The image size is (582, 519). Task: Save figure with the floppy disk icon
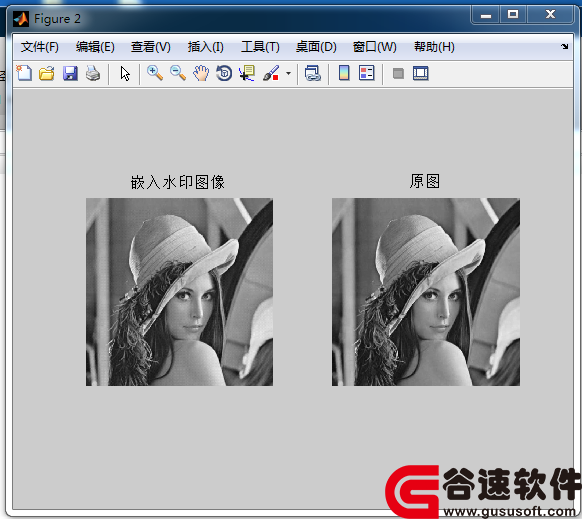[x=70, y=73]
